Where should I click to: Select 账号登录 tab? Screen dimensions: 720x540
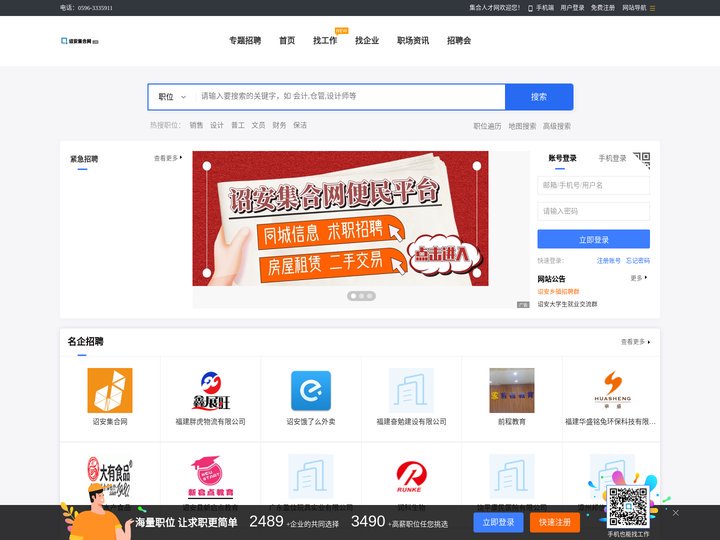[562, 158]
